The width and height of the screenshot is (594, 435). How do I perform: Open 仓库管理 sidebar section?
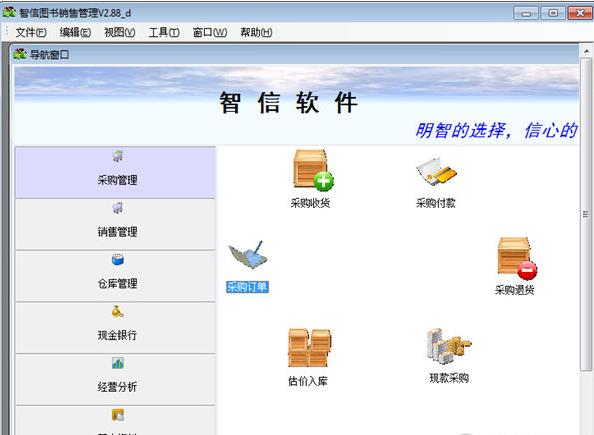click(x=116, y=276)
